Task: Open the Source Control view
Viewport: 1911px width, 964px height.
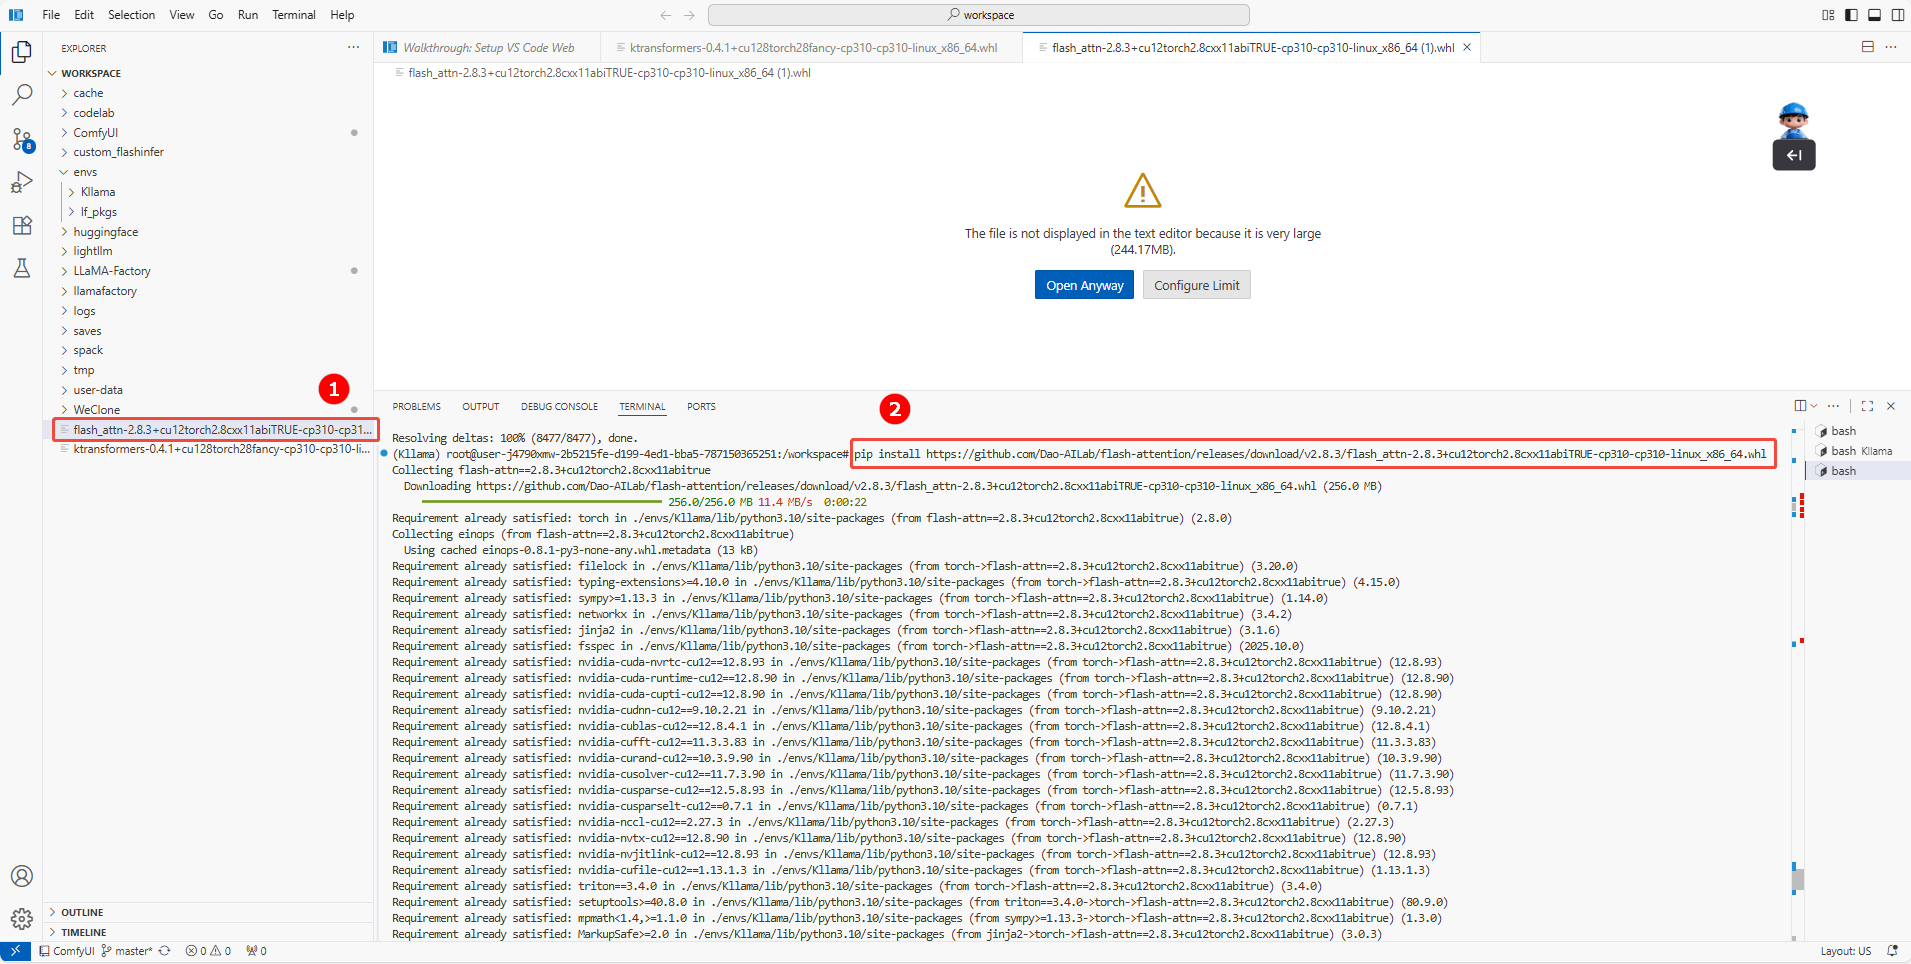Action: [x=21, y=139]
